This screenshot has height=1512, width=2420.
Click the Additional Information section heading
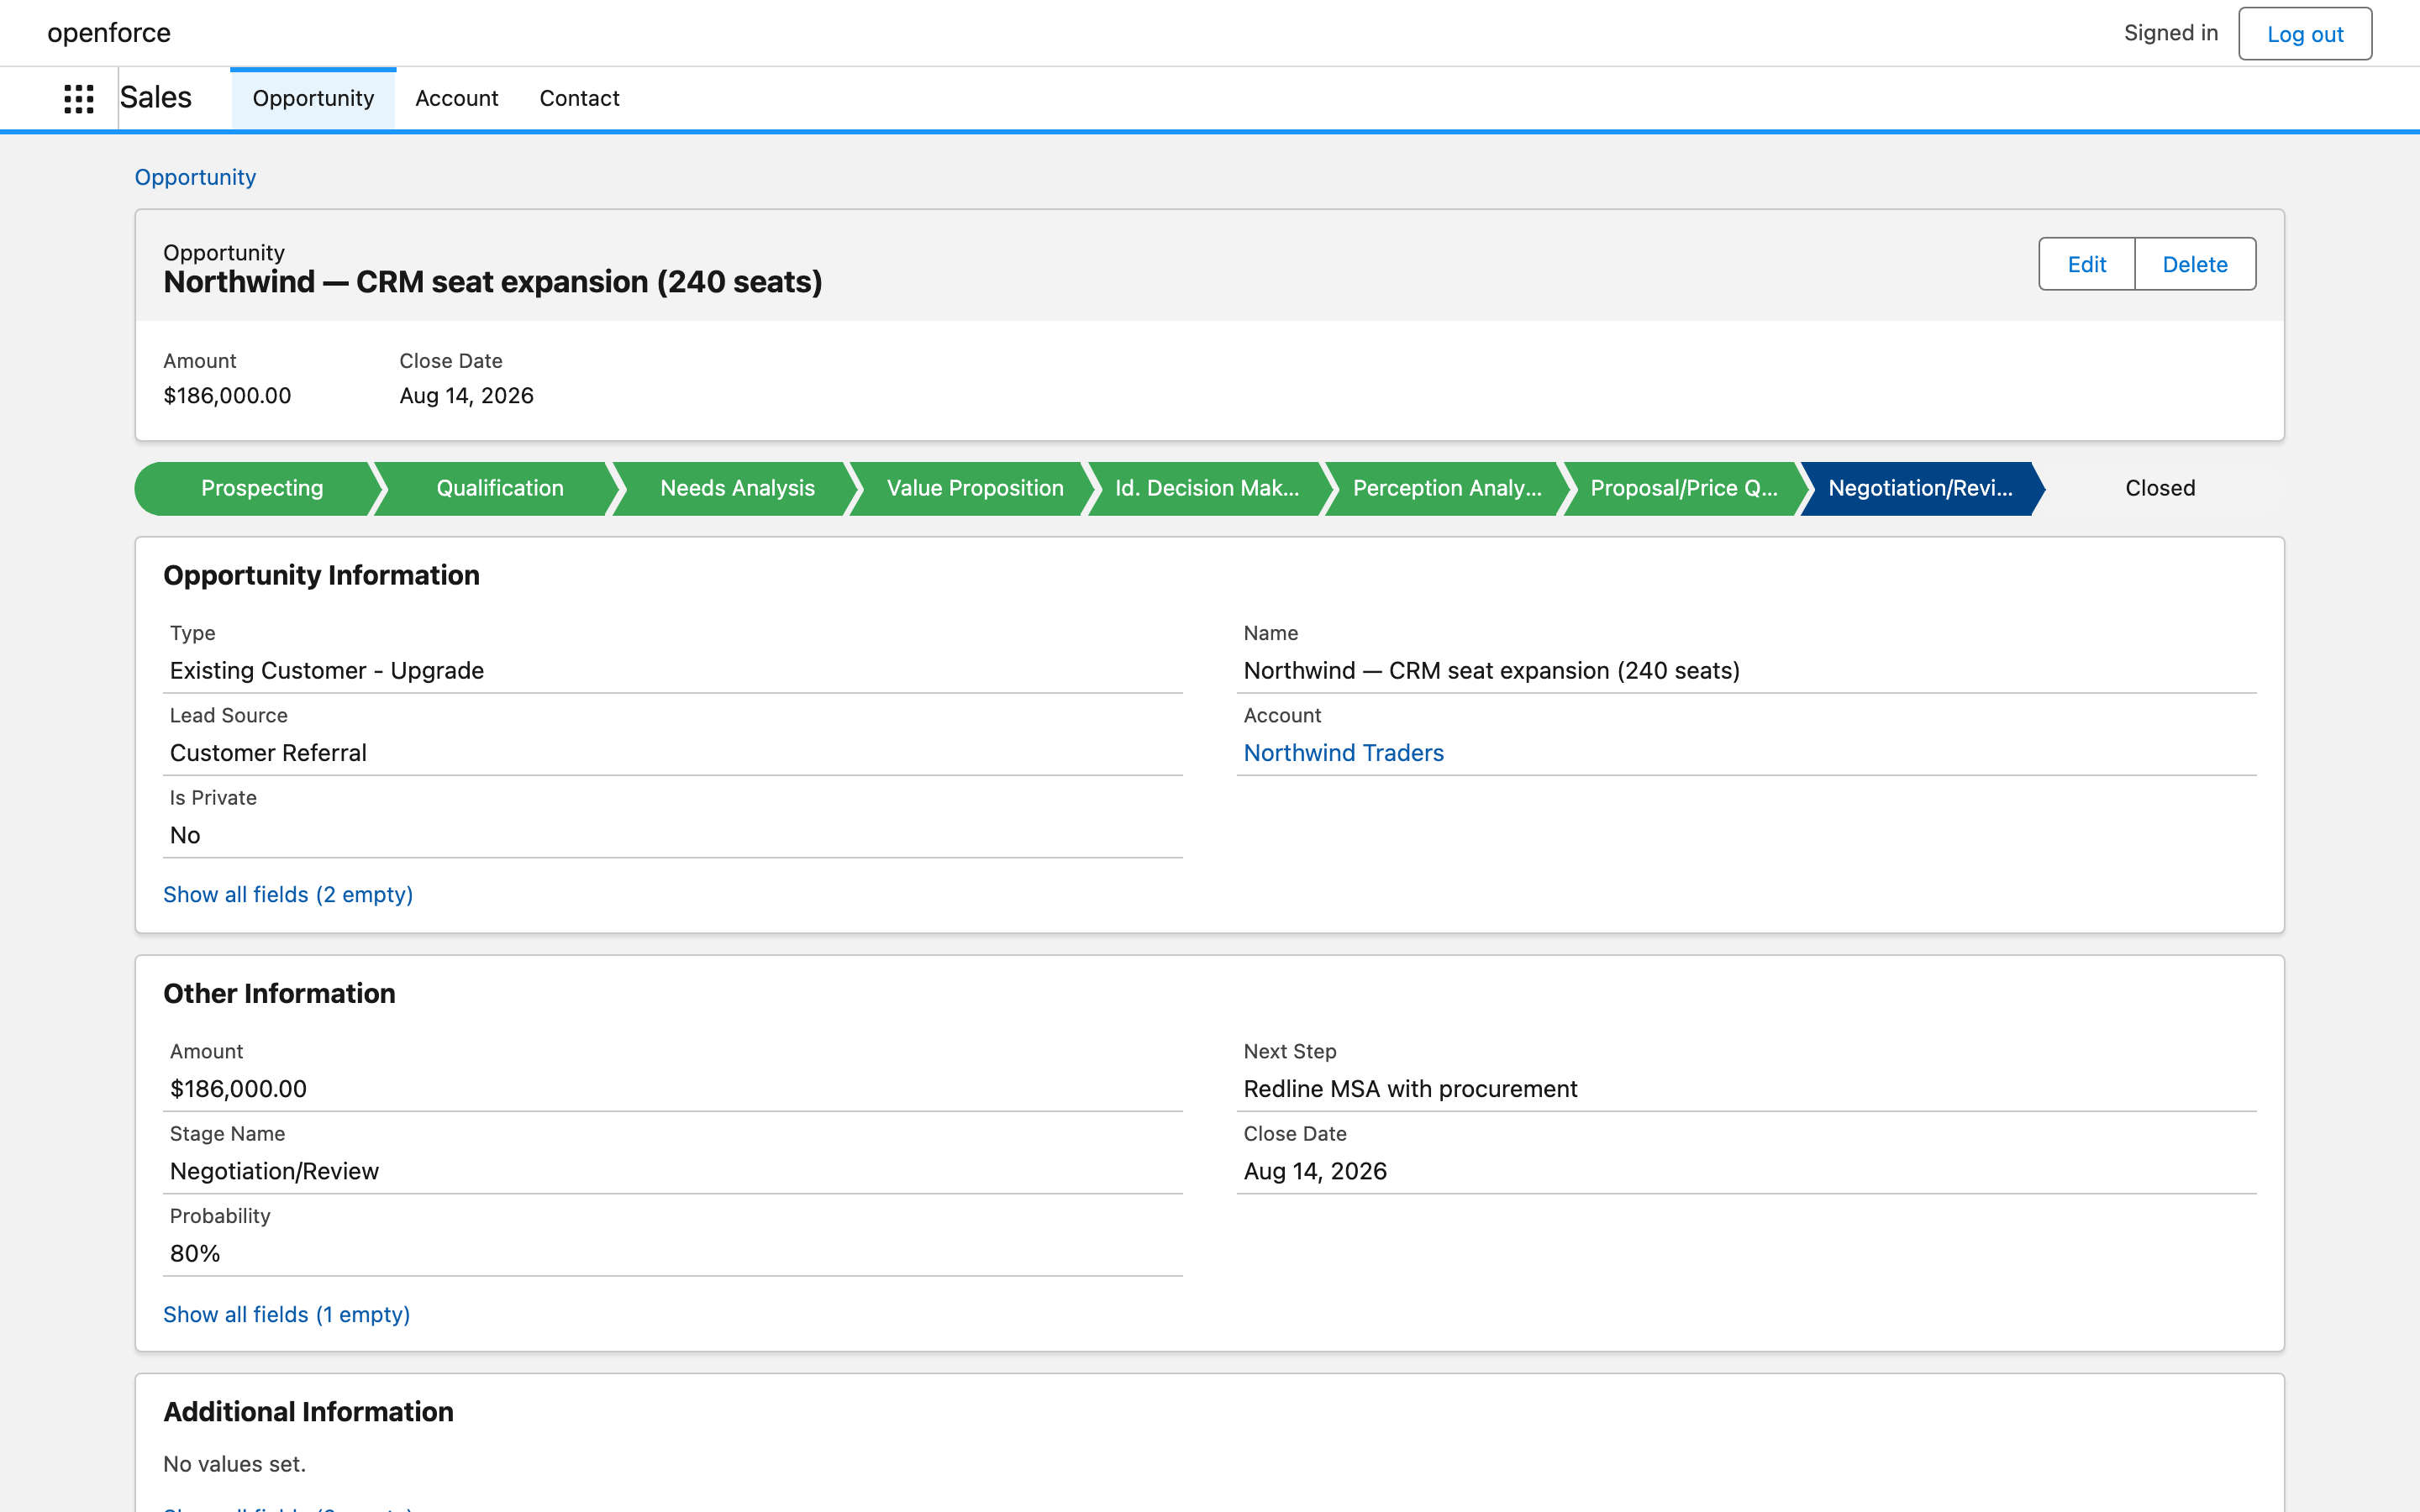pos(308,1411)
